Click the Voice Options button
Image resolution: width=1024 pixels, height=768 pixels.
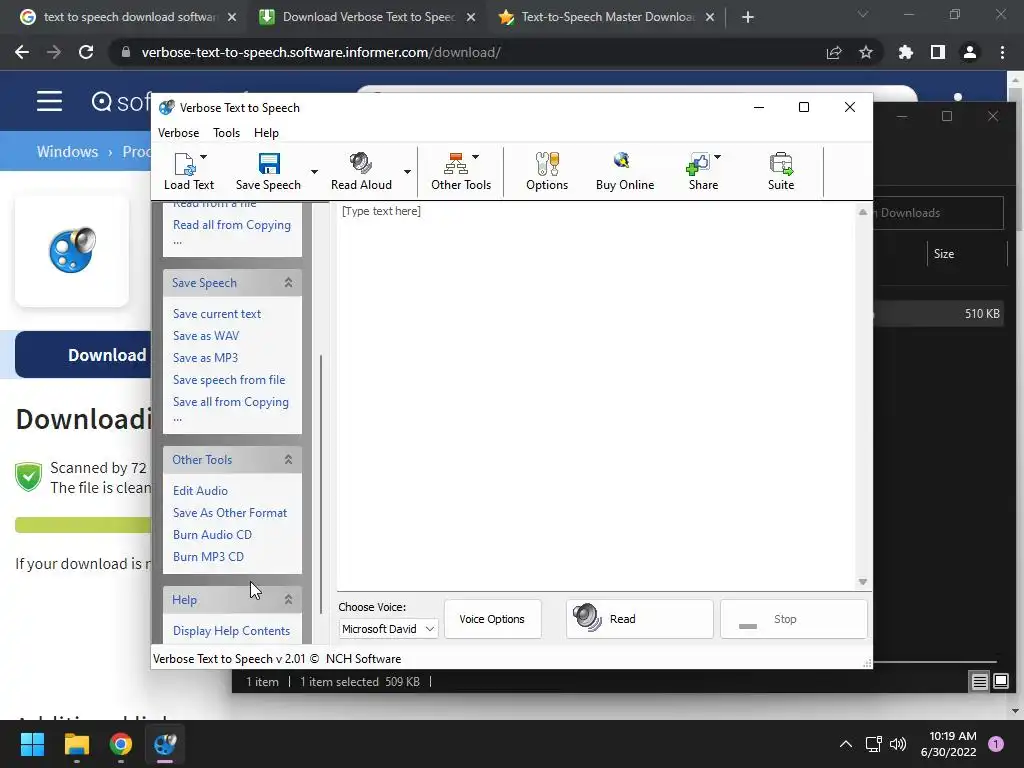(492, 618)
